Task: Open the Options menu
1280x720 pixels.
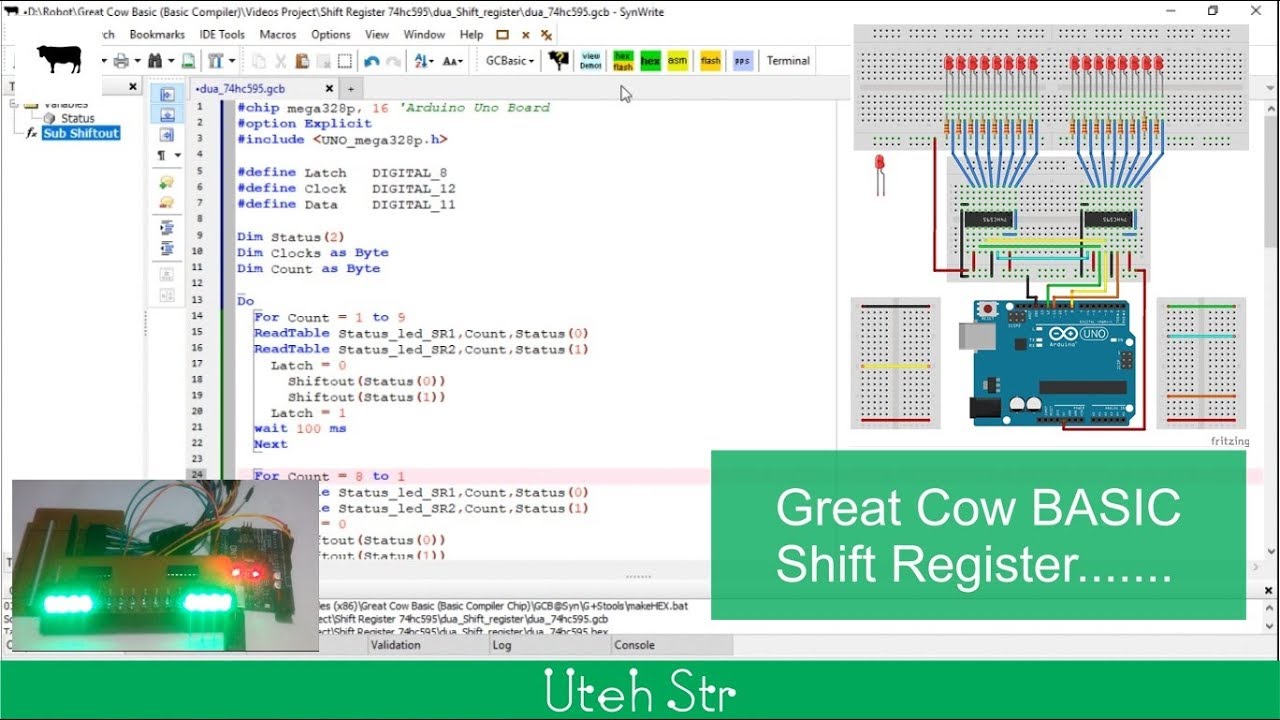Action: point(331,34)
